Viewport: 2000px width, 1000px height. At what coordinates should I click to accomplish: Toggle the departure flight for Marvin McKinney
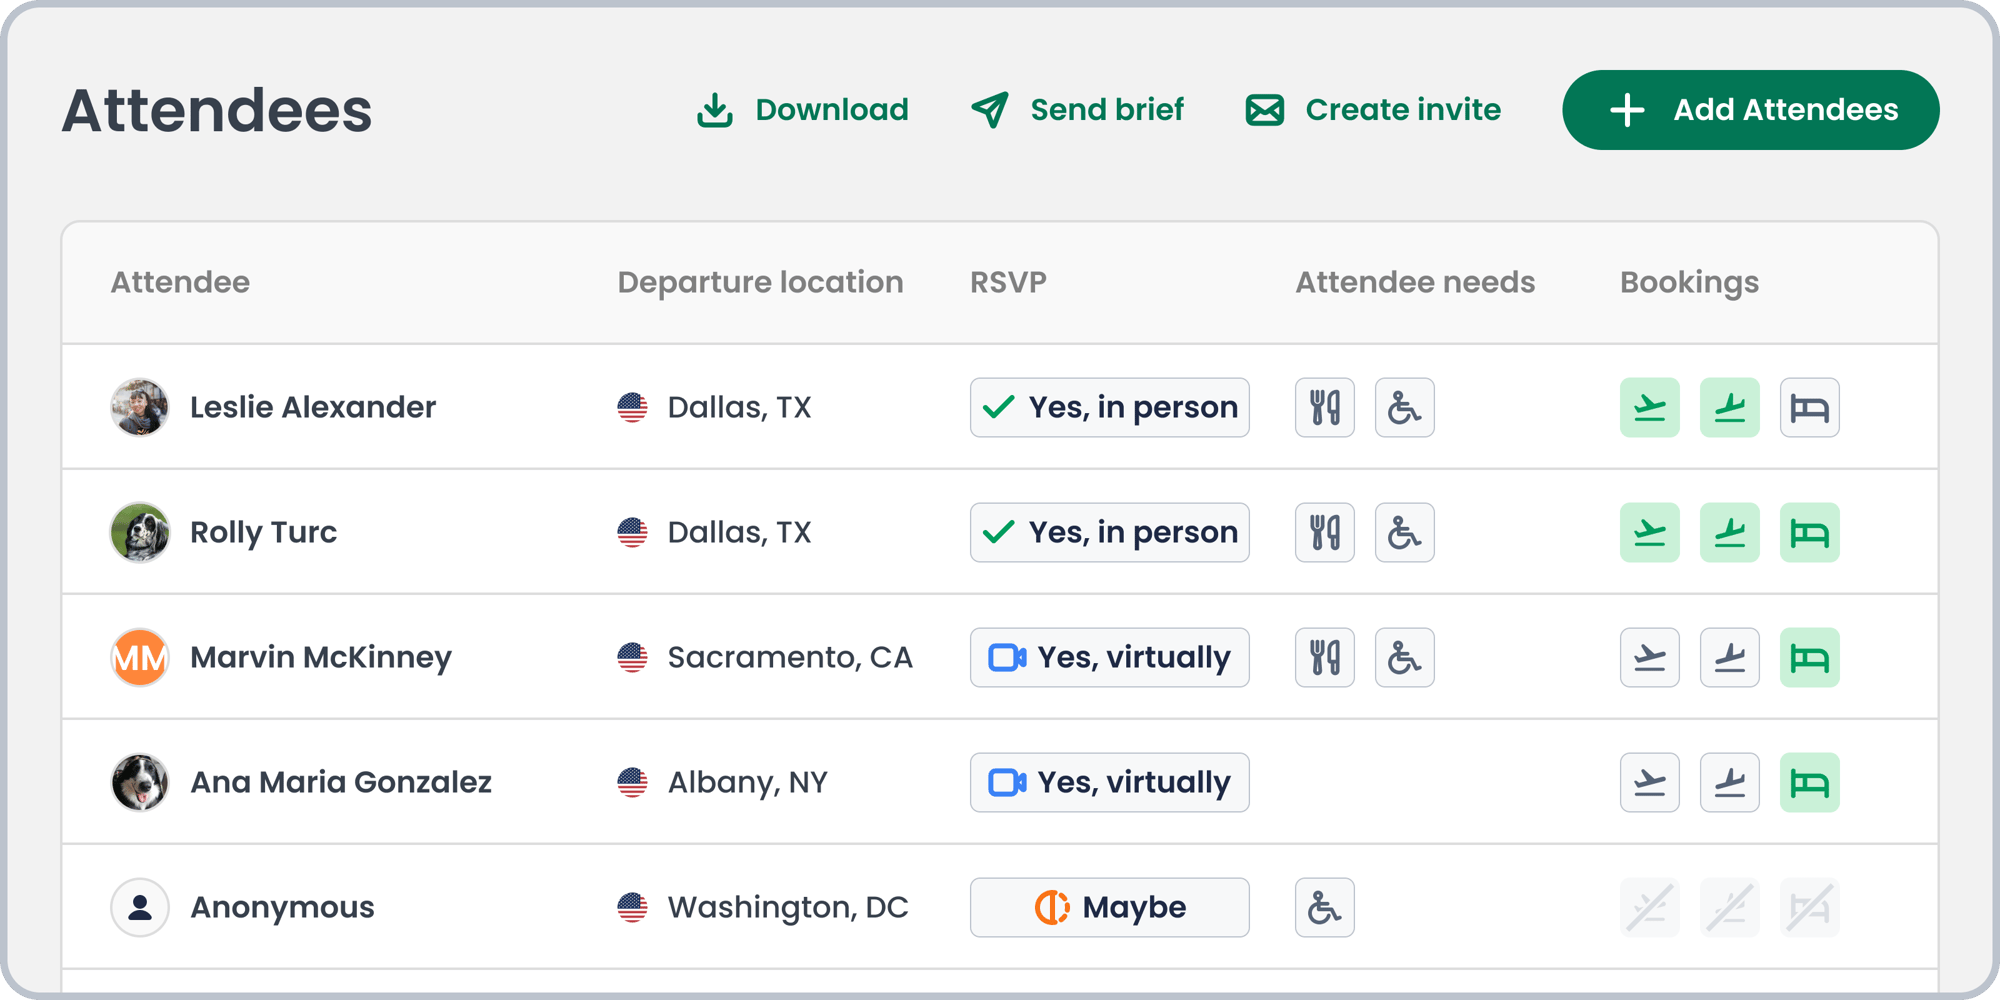[x=1649, y=657]
